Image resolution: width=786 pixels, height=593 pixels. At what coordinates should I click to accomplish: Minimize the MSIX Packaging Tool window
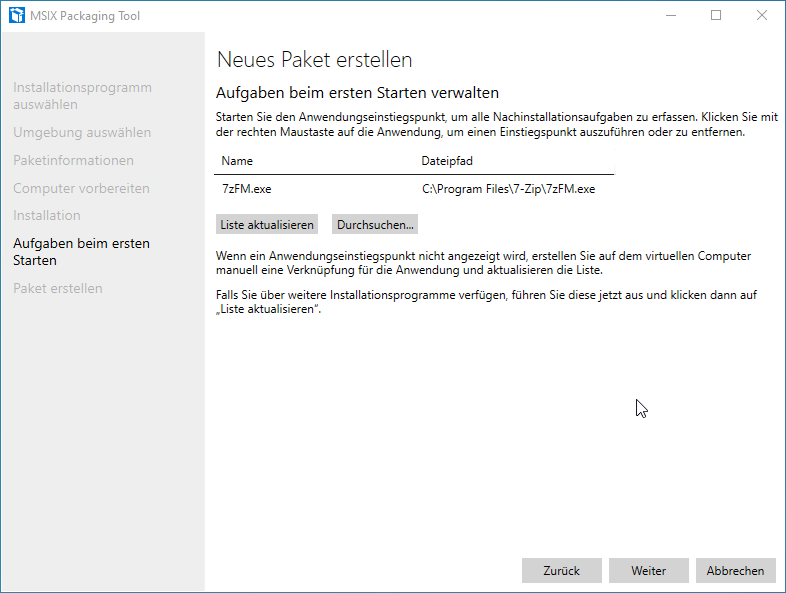(669, 16)
